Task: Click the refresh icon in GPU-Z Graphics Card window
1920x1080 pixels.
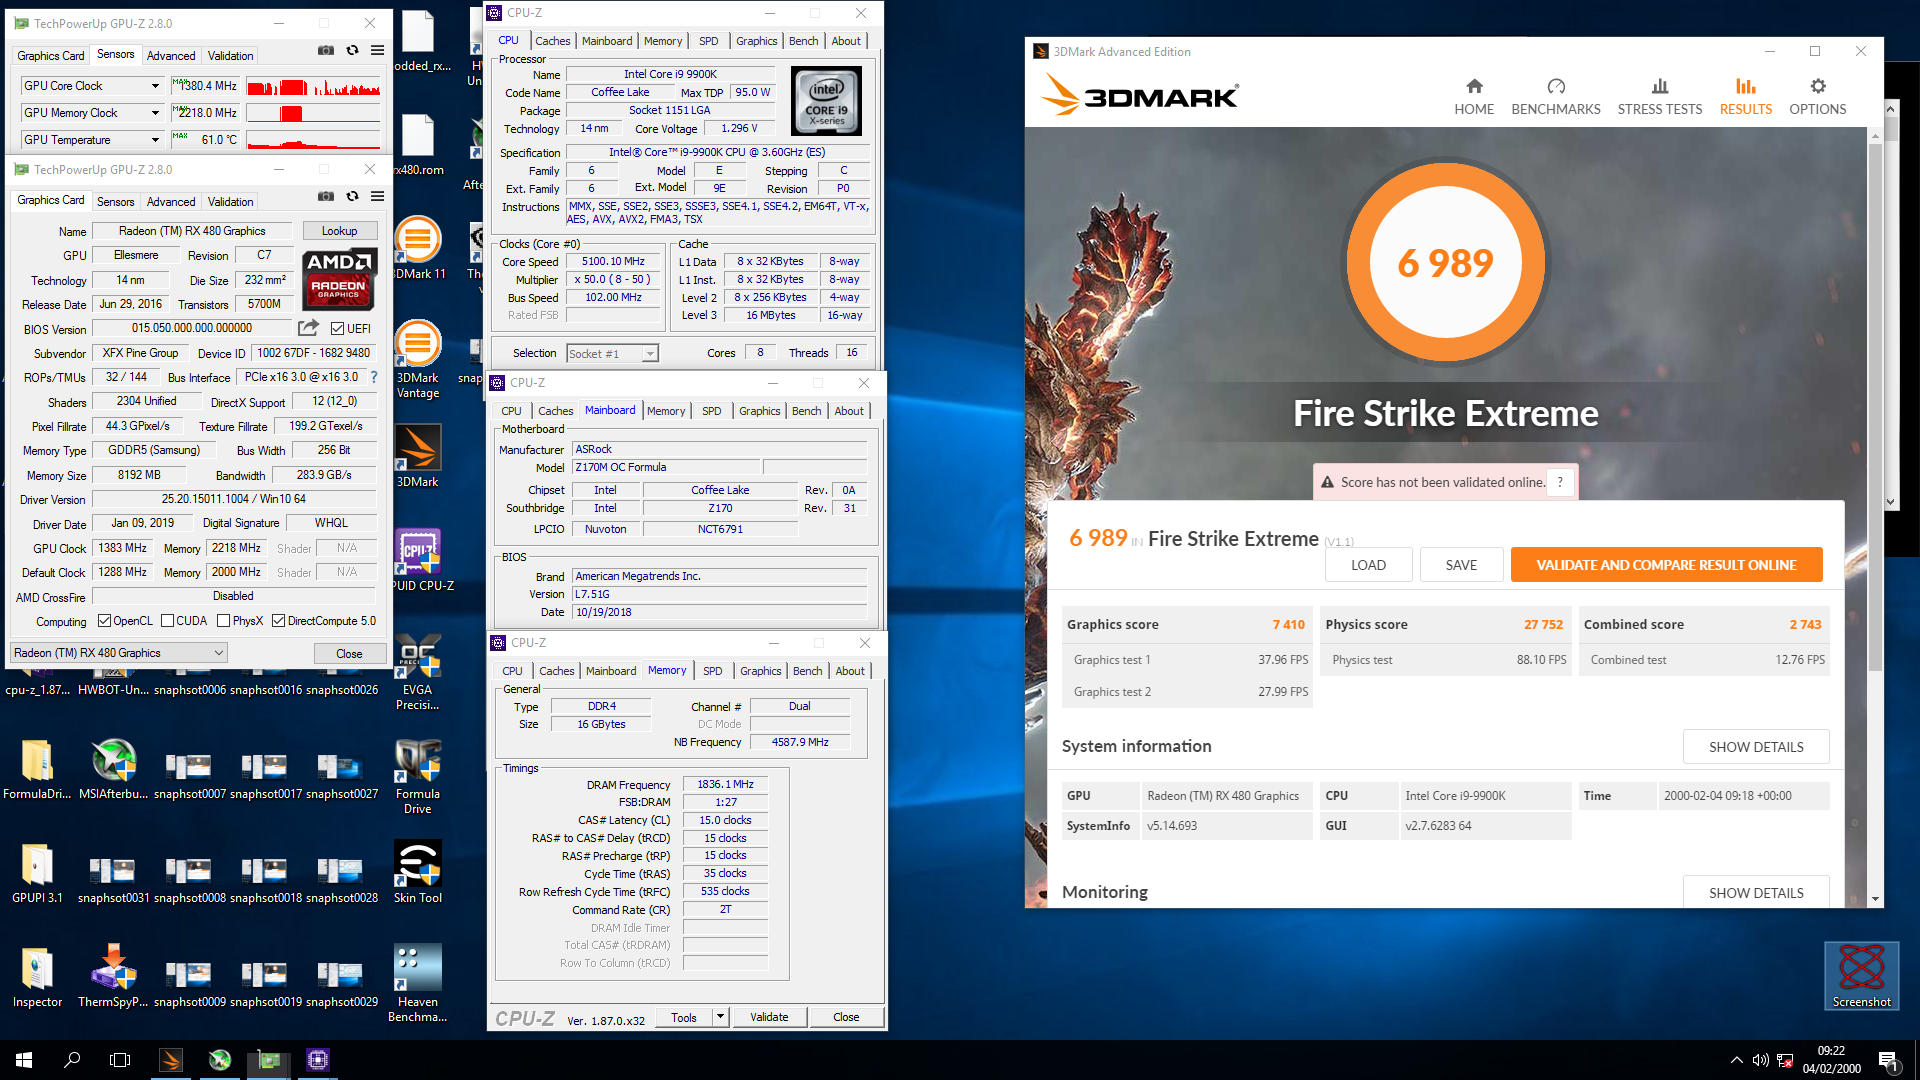Action: [352, 196]
